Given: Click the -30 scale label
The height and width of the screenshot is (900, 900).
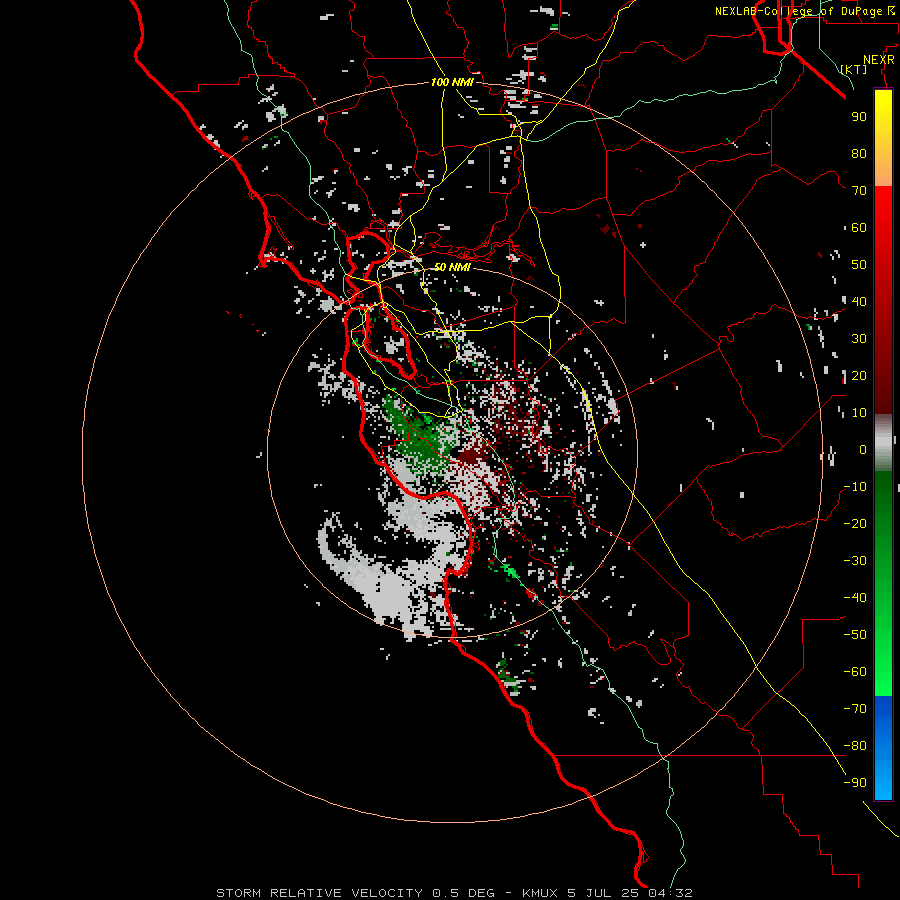Looking at the screenshot, I should pos(855,561).
